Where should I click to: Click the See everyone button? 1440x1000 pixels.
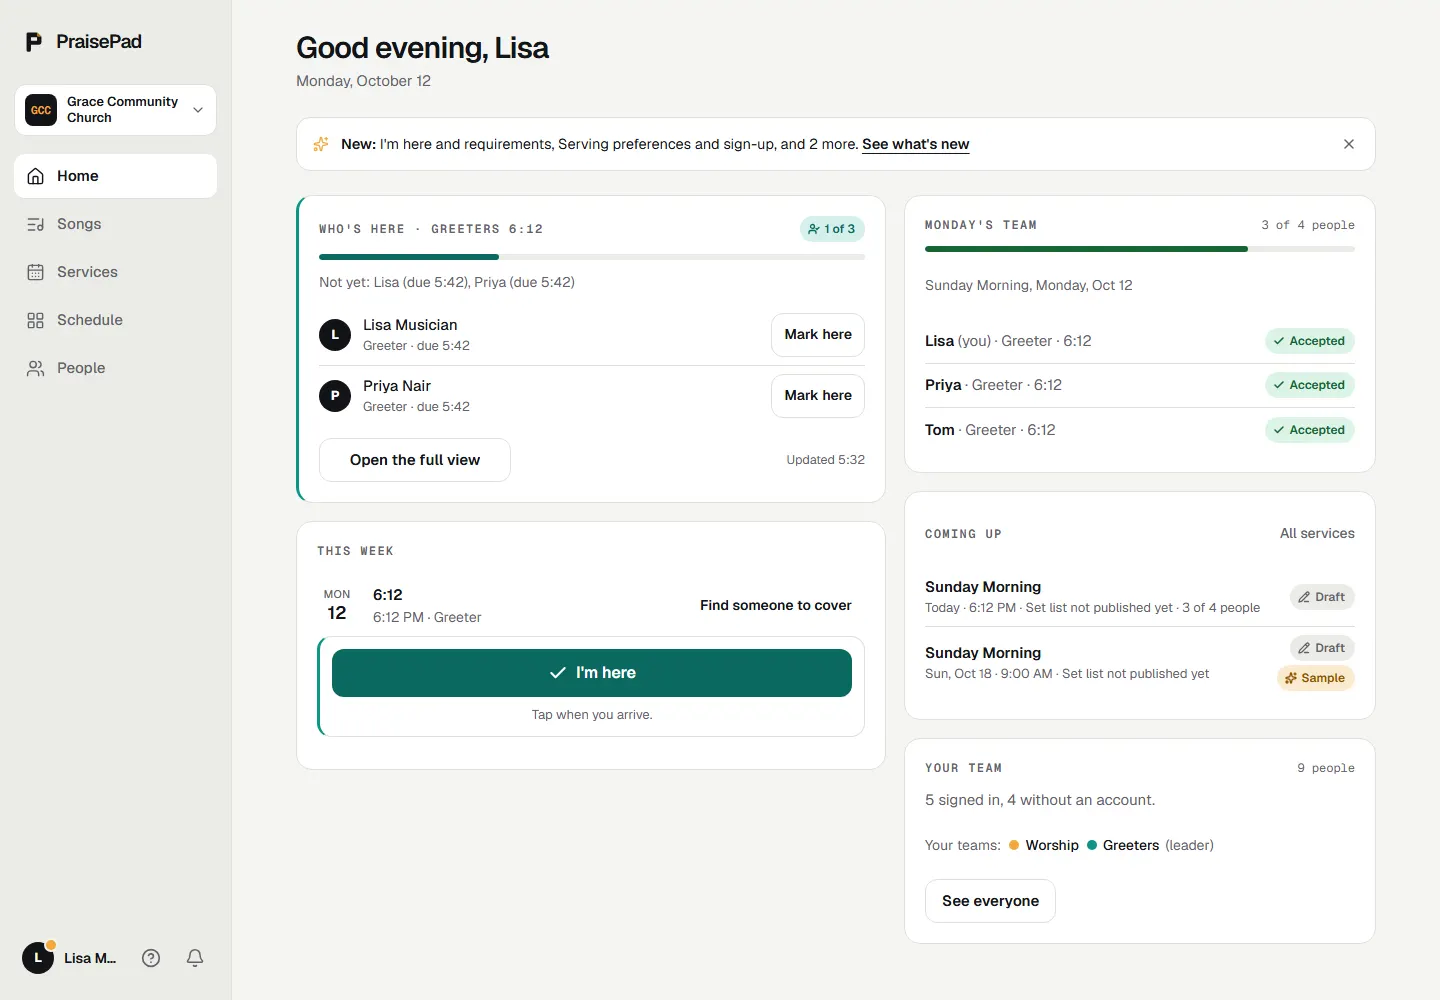pos(990,901)
